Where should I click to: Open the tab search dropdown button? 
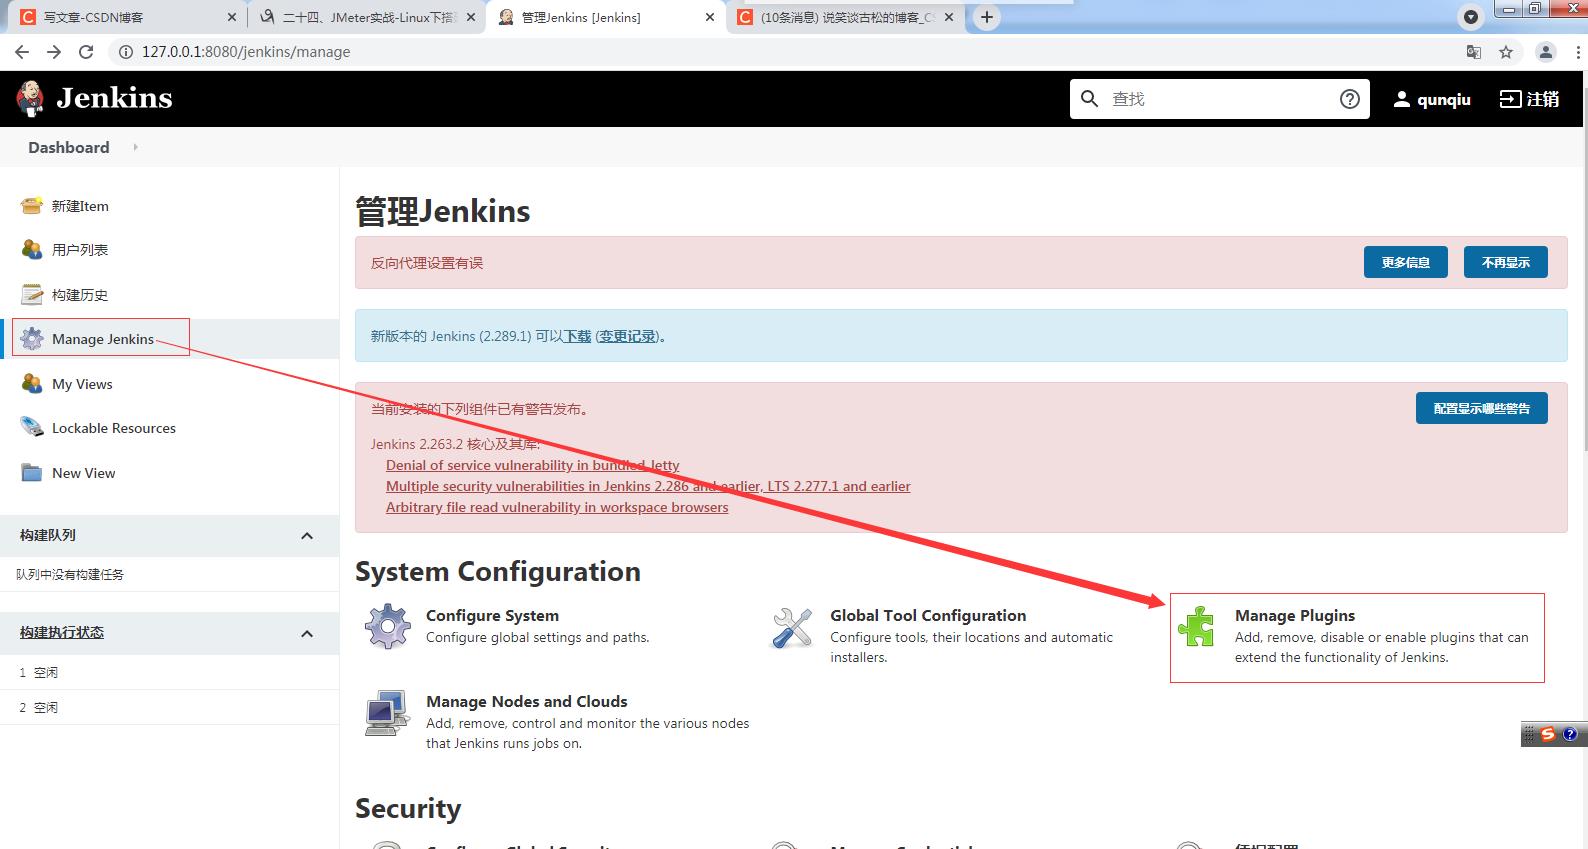pos(1471,17)
